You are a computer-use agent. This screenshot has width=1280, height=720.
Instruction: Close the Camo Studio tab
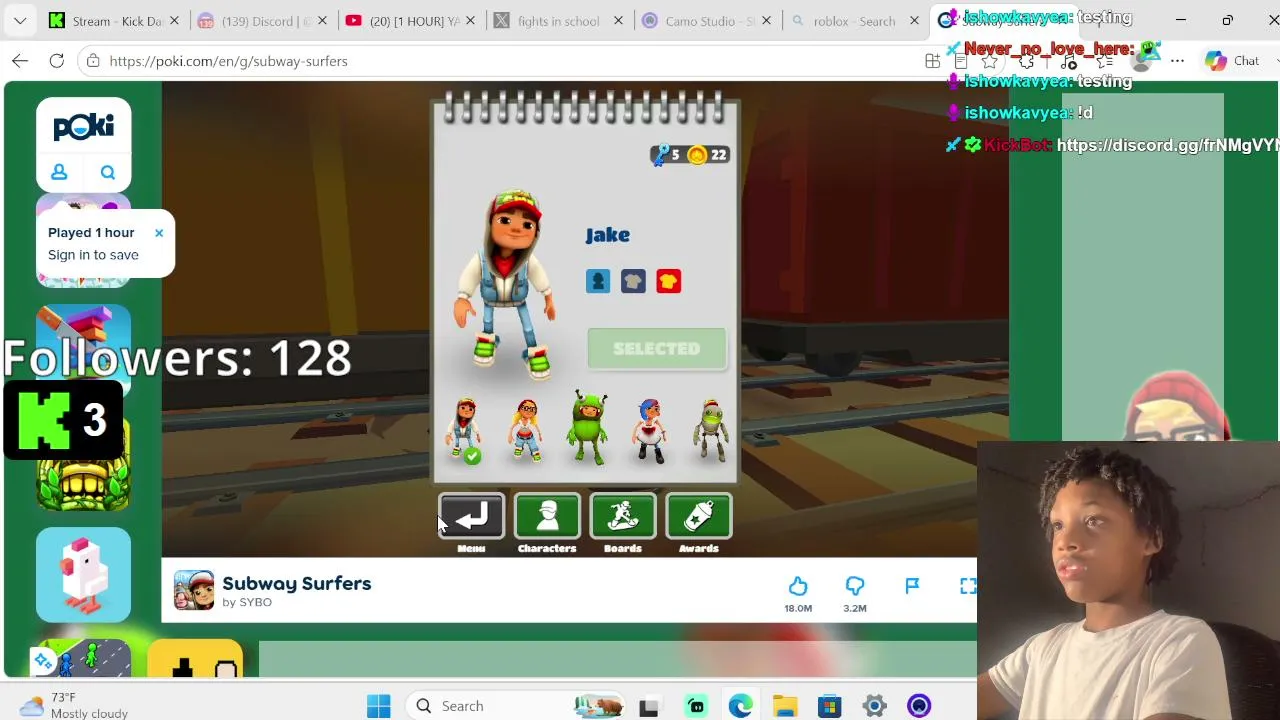tap(766, 21)
